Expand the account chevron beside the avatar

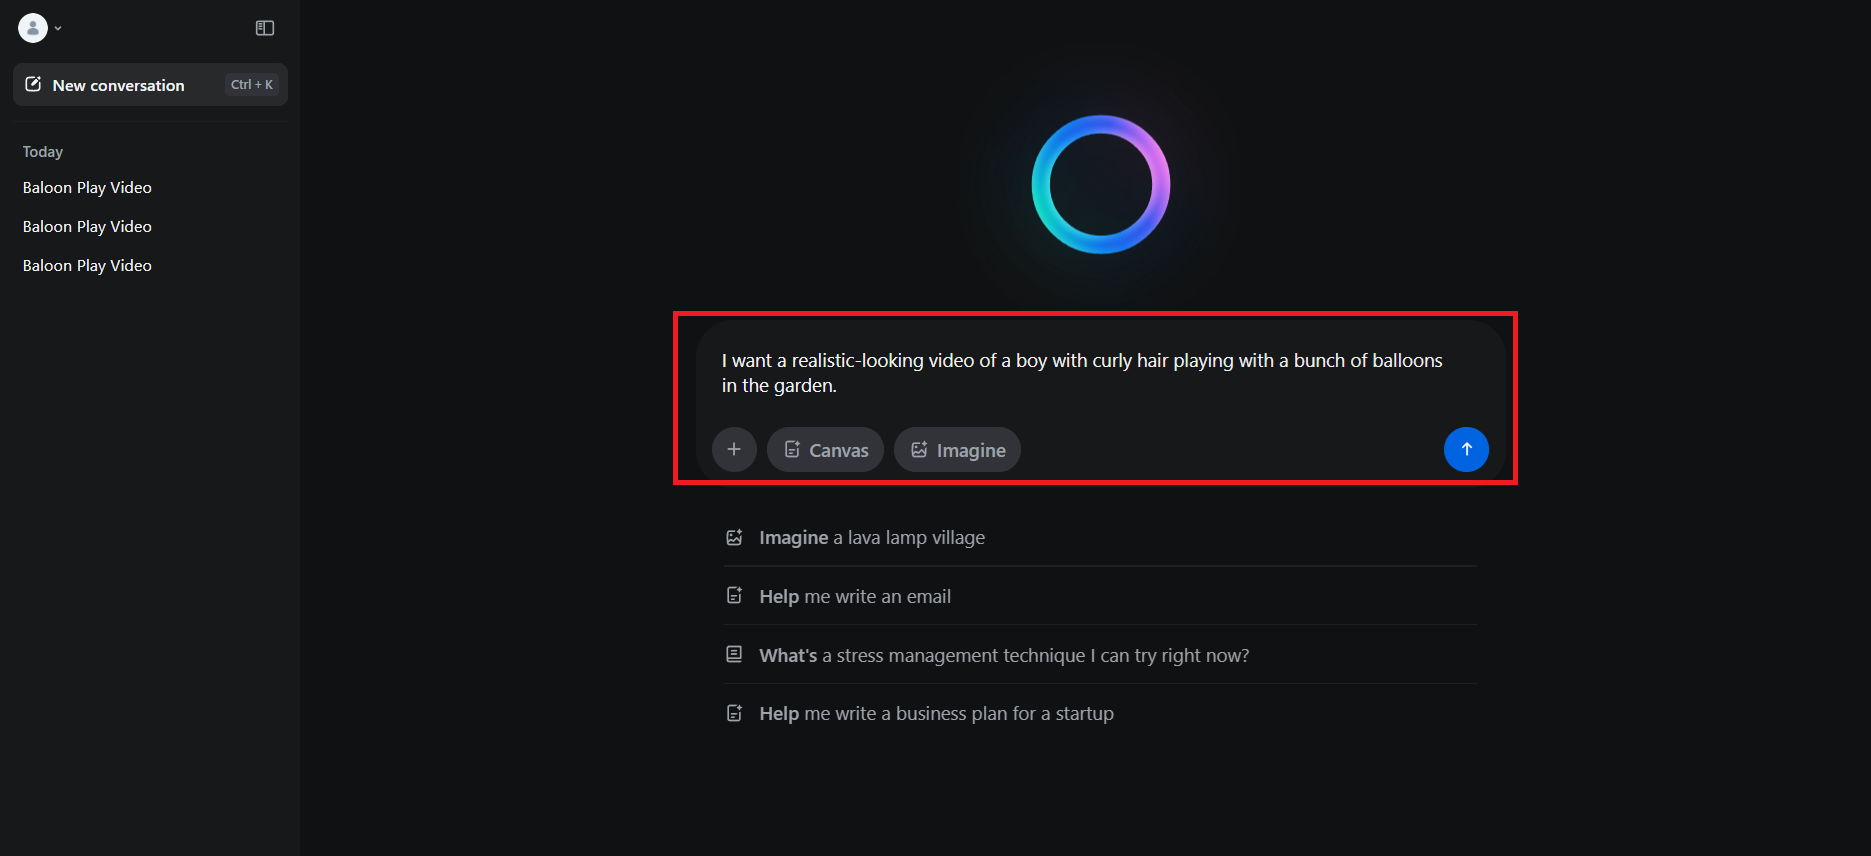click(x=58, y=28)
